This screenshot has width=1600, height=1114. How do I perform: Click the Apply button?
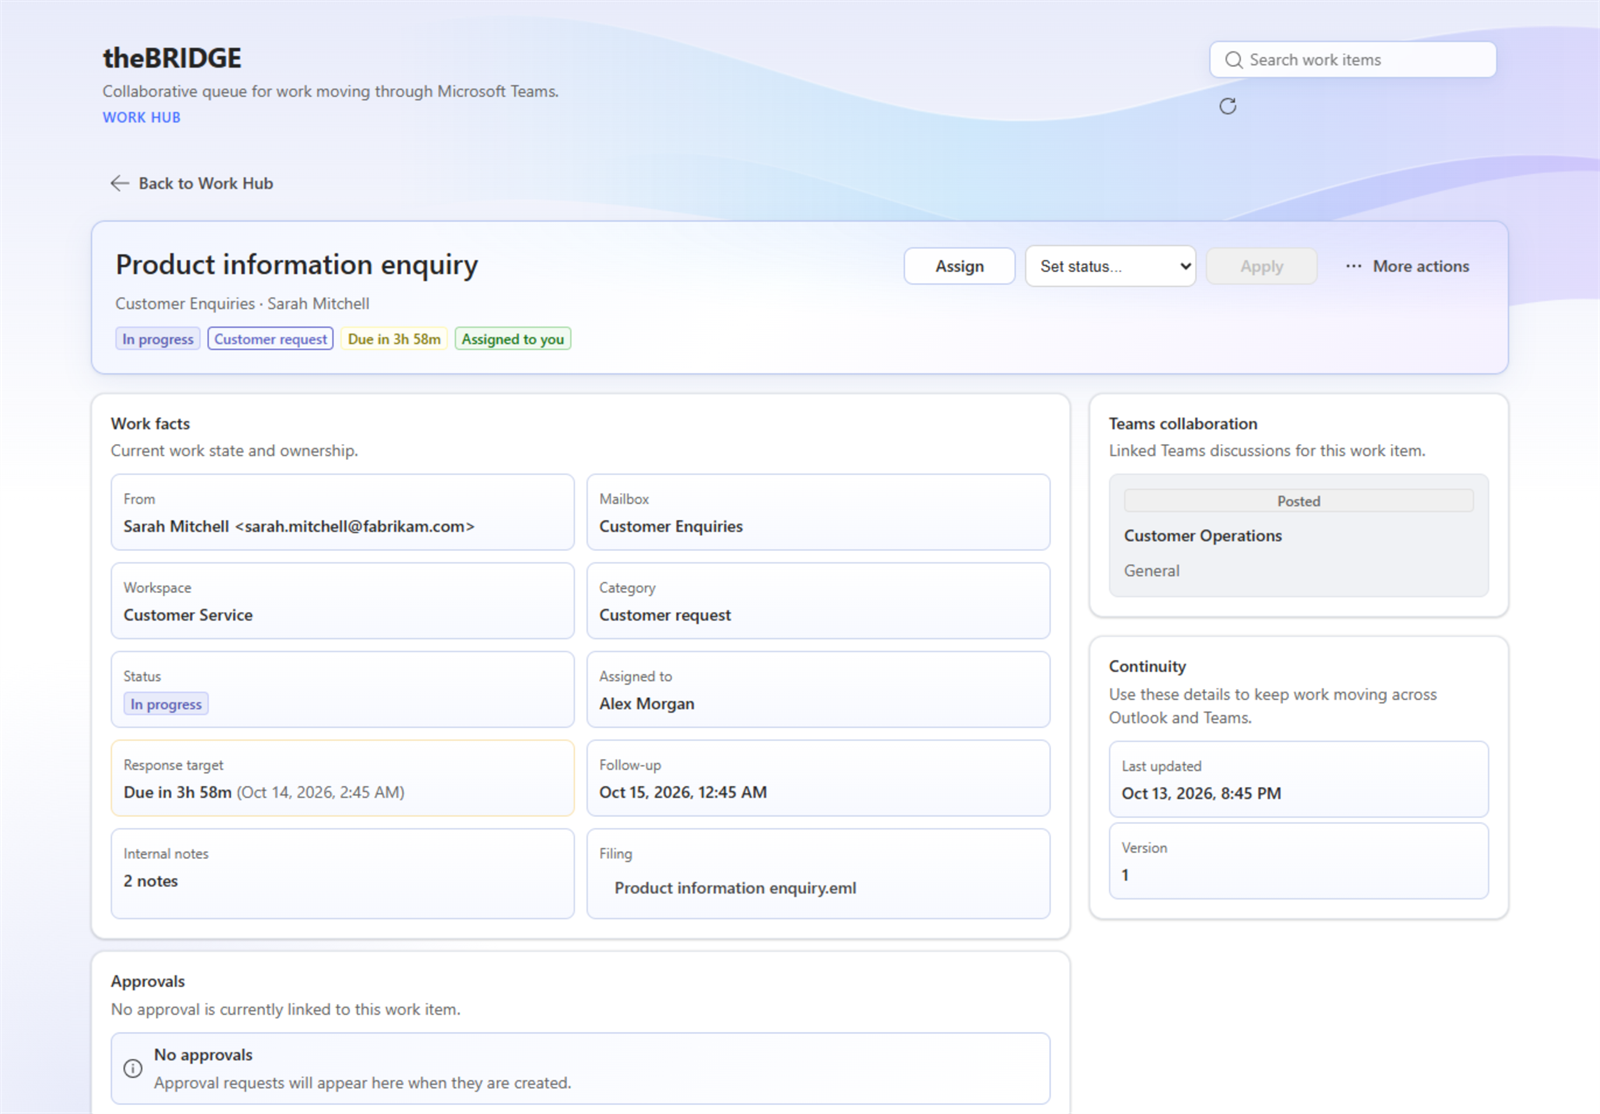pos(1261,266)
